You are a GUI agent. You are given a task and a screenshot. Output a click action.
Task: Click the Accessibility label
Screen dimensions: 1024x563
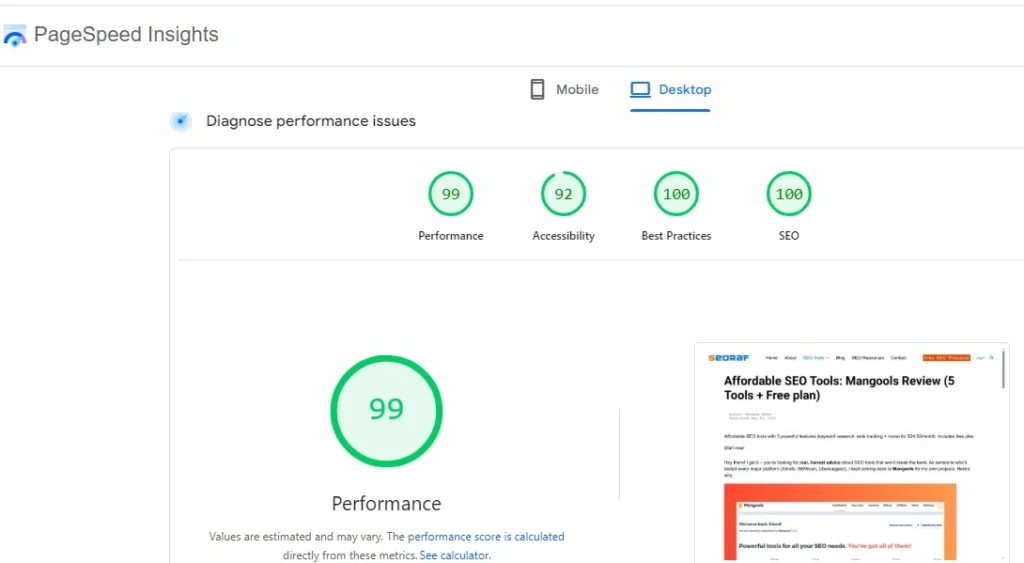coord(564,236)
